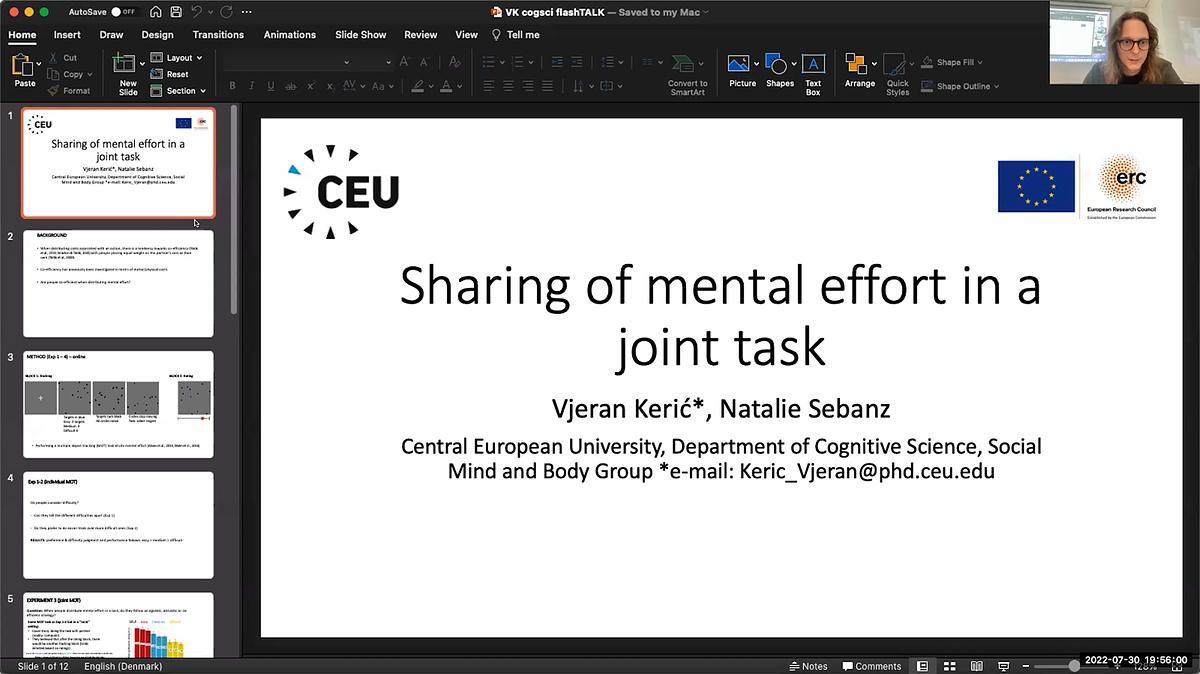Toggle the Notes pane
Viewport: 1200px width, 674px height.
tap(808, 666)
